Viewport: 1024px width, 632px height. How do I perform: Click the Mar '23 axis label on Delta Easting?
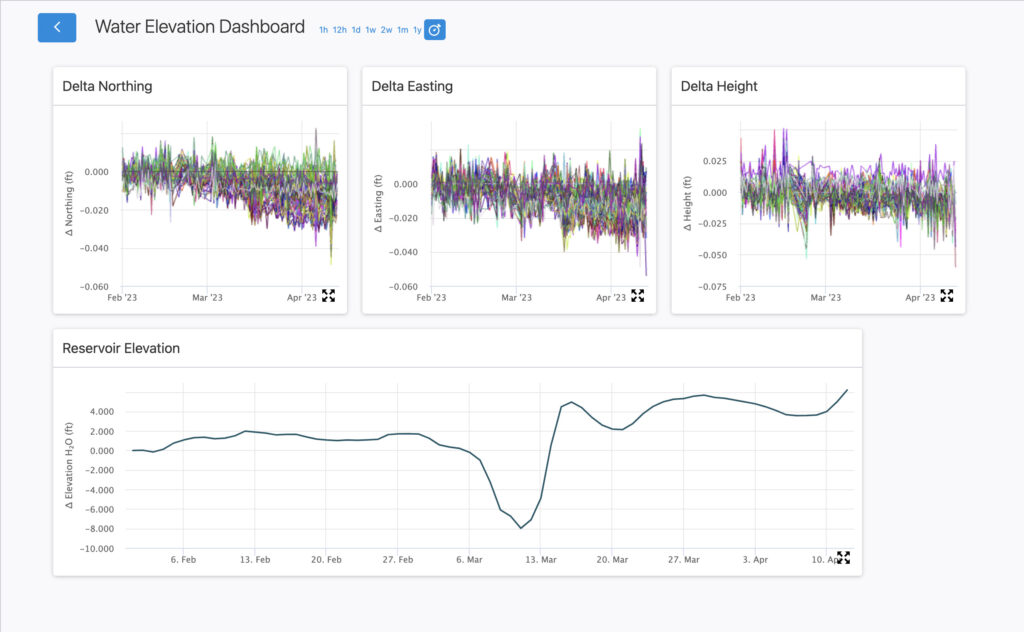tap(515, 297)
